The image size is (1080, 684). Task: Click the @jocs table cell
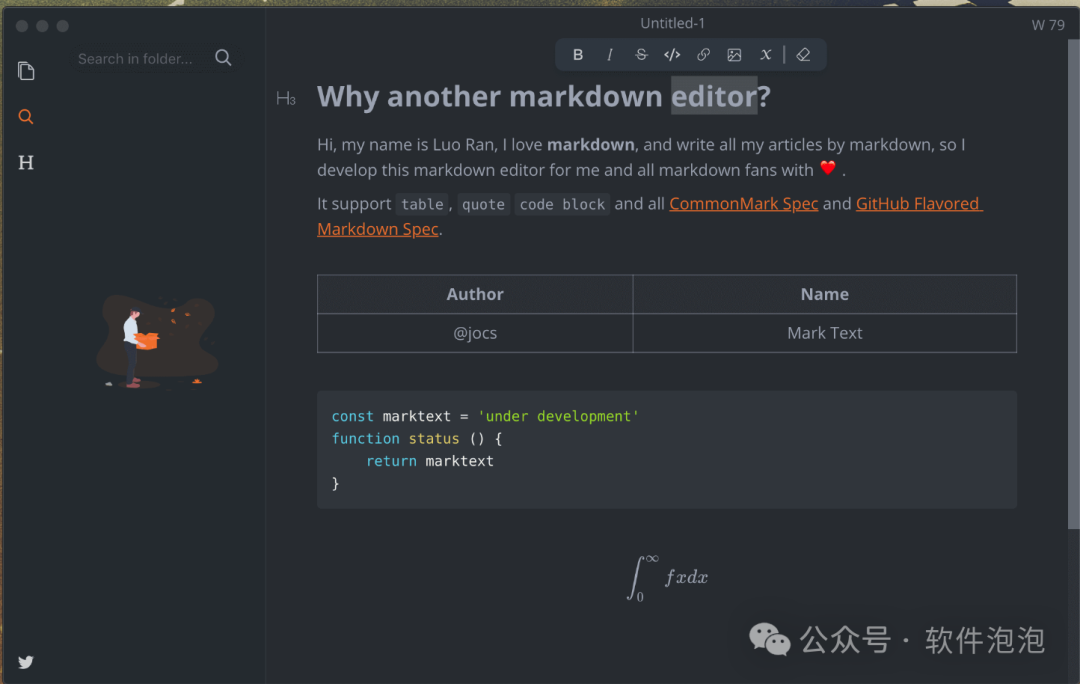tap(475, 333)
